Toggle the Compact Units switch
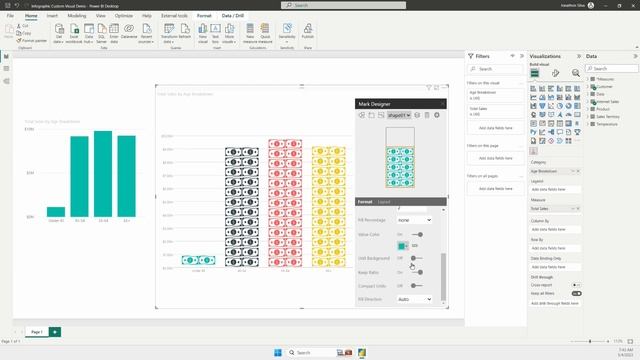Viewport: 640px width, 360px height. coord(417,286)
